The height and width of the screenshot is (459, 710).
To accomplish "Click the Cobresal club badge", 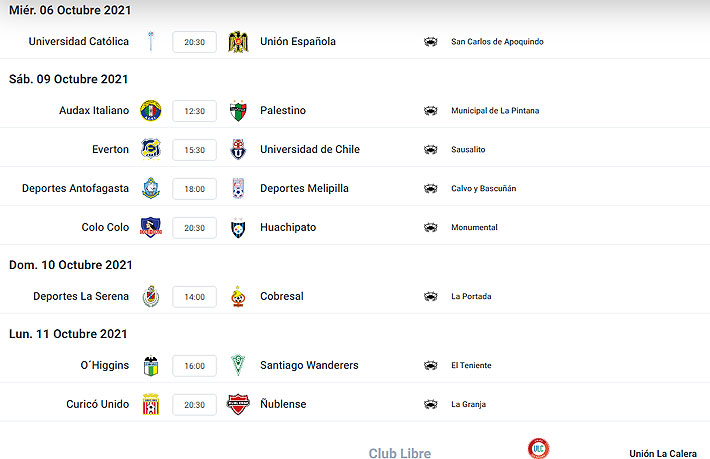I will (238, 296).
